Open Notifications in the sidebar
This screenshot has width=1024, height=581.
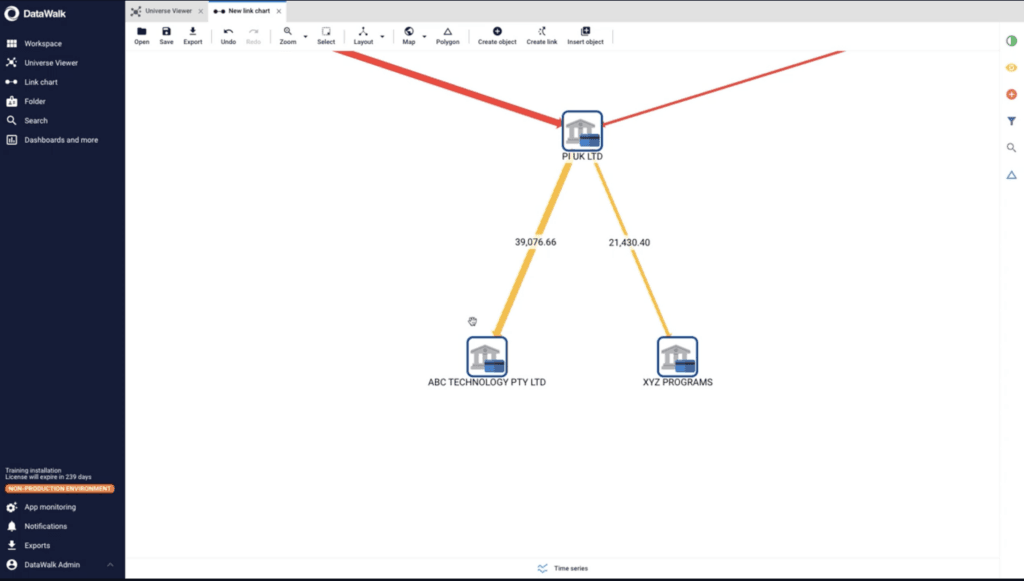click(45, 526)
